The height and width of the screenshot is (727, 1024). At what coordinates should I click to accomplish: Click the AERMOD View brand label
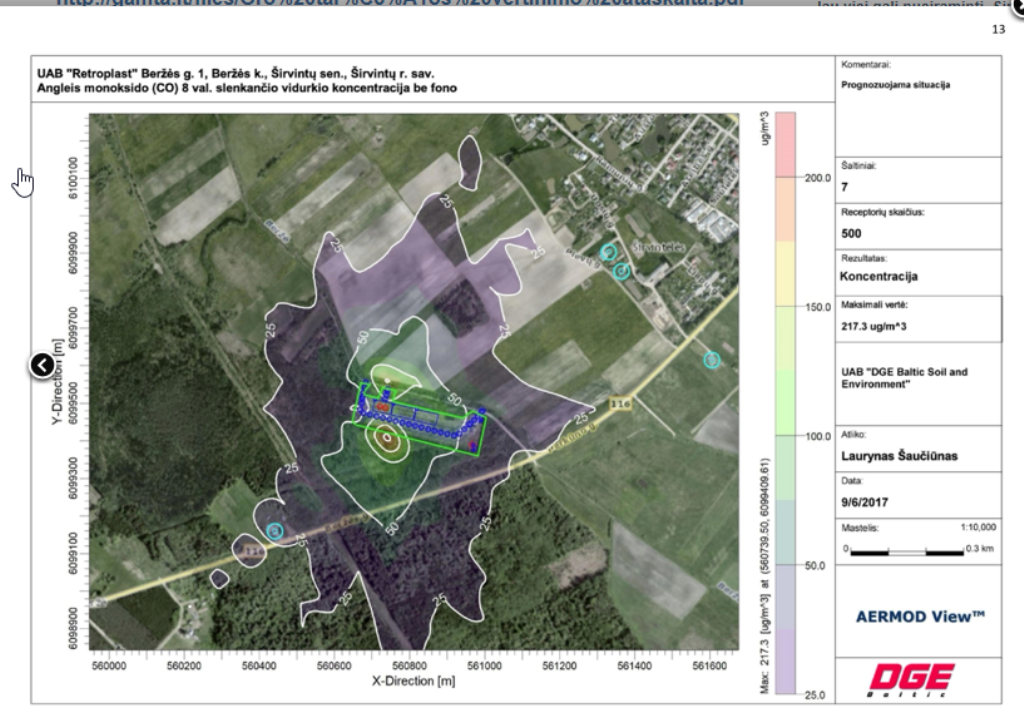tap(920, 616)
